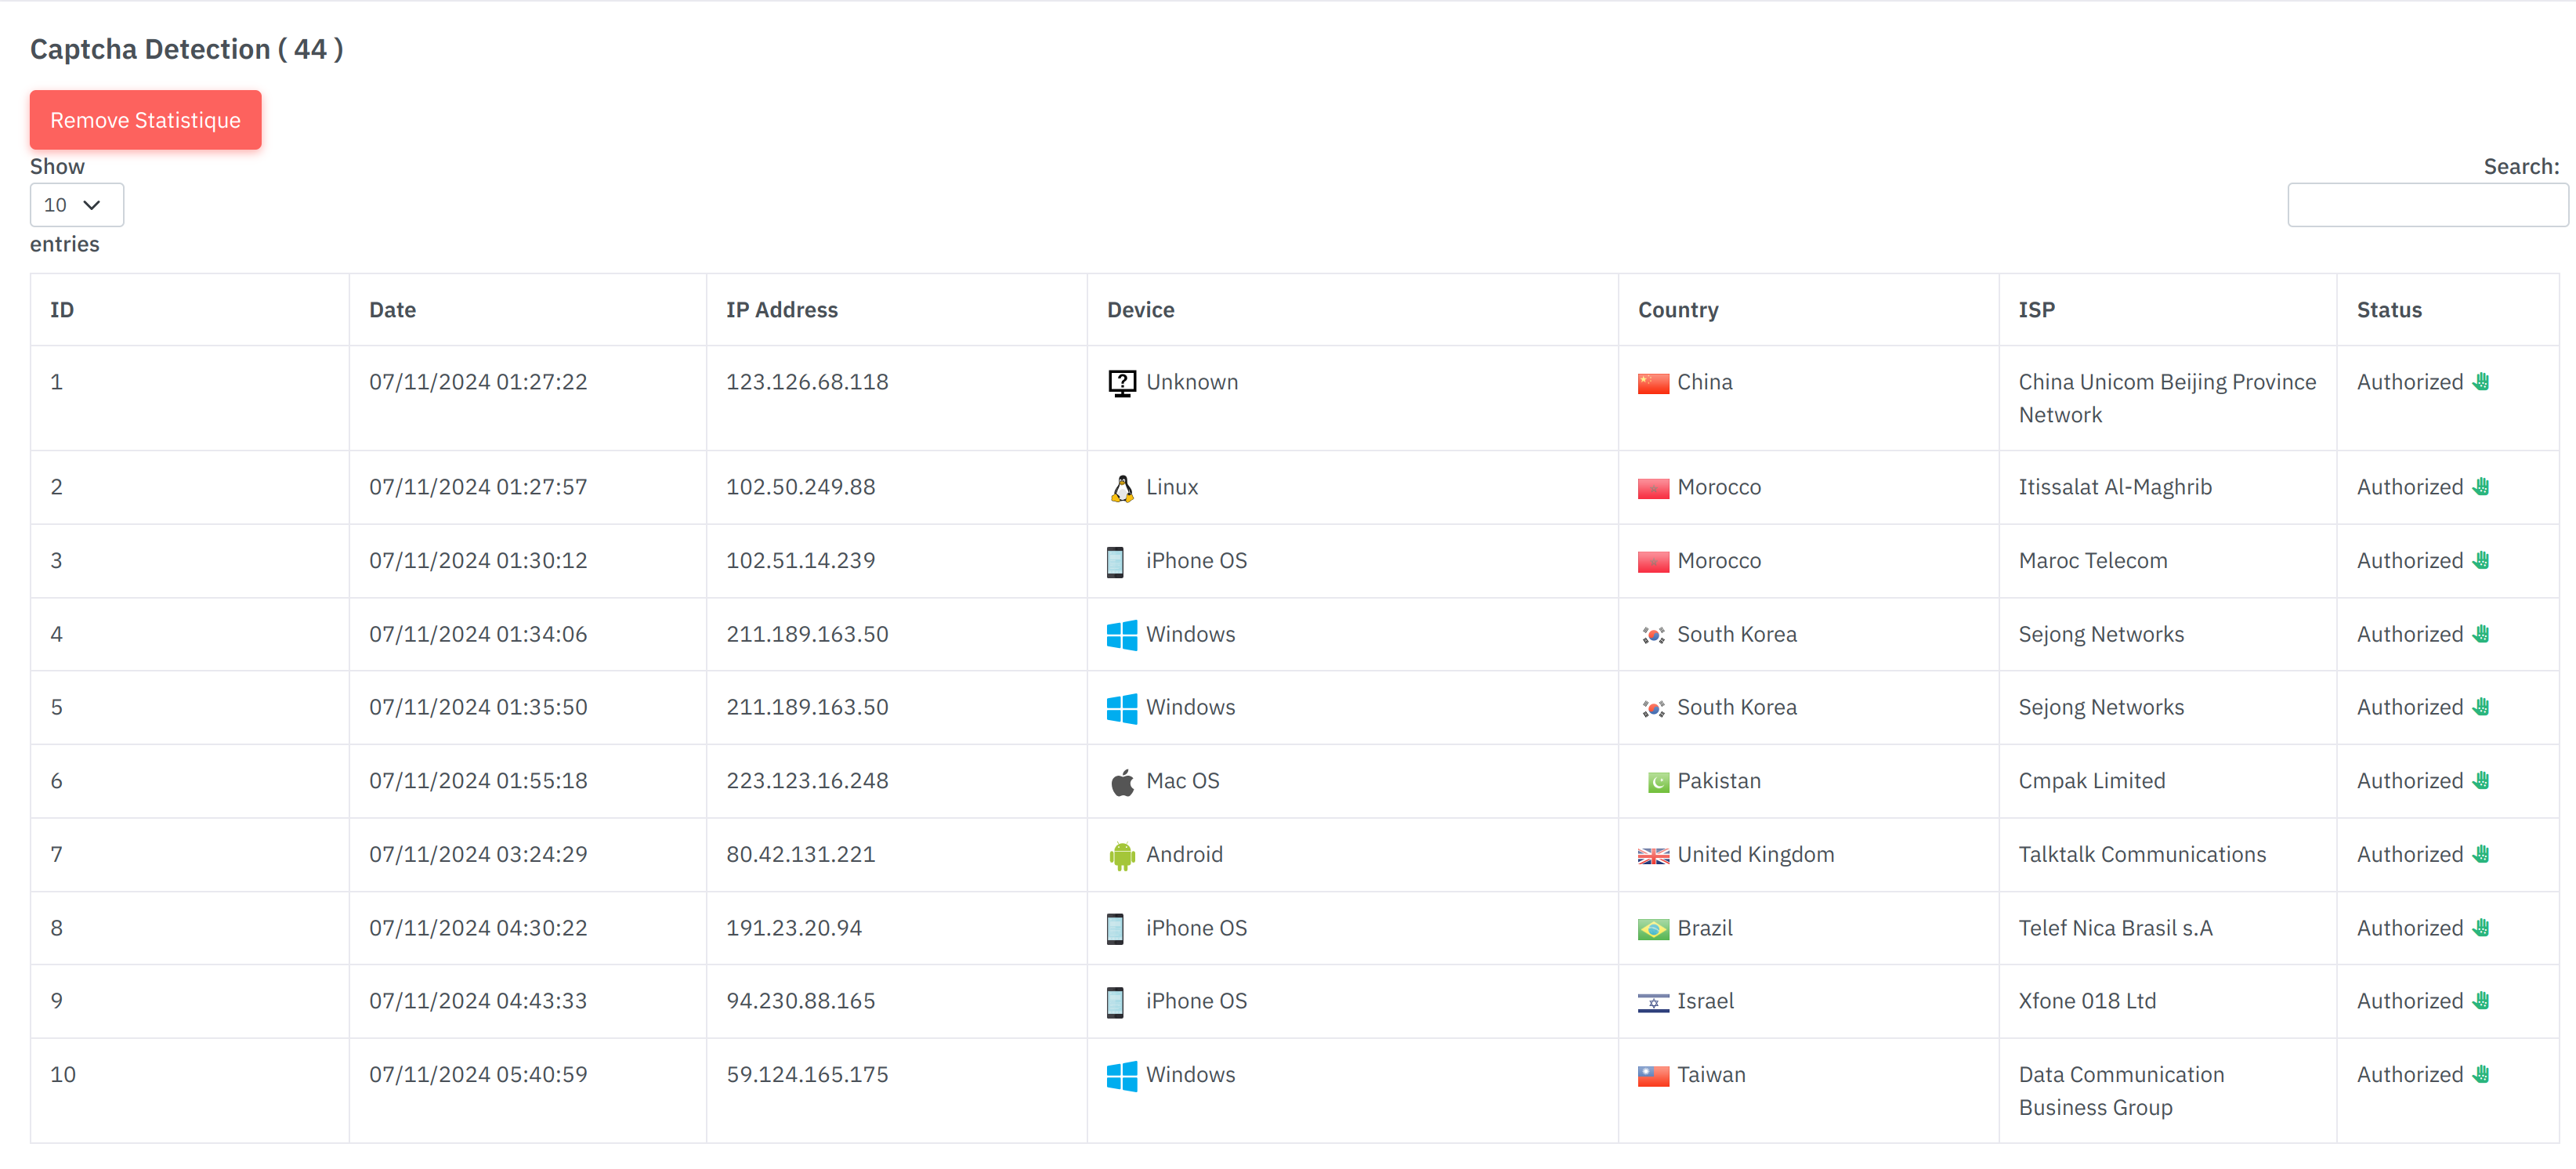This screenshot has height=1169, width=2576.
Task: Click the green hand icon in row 1
Action: (2481, 382)
